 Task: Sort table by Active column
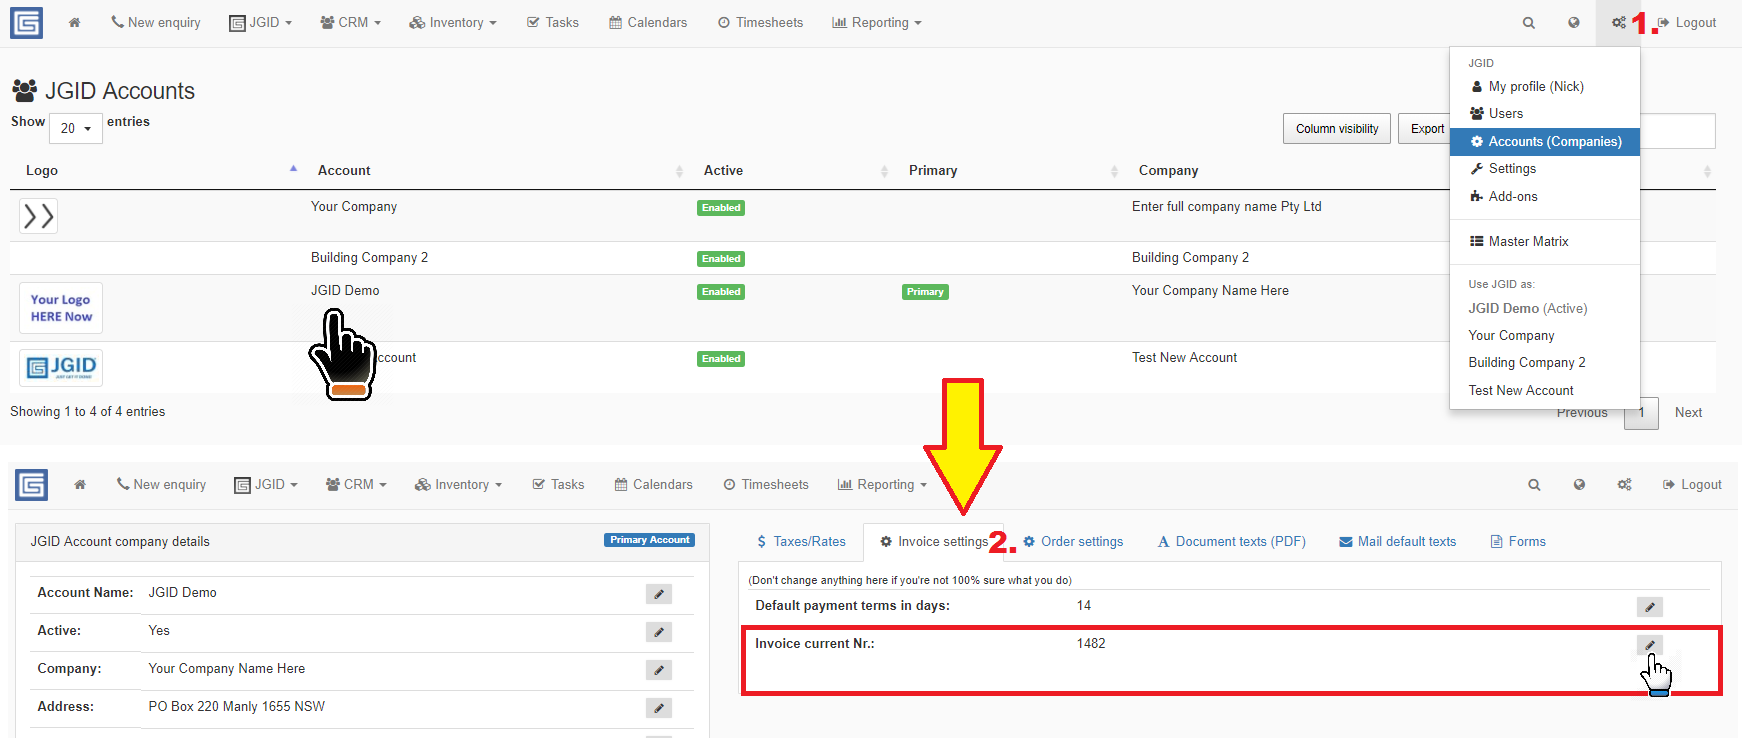[792, 171]
